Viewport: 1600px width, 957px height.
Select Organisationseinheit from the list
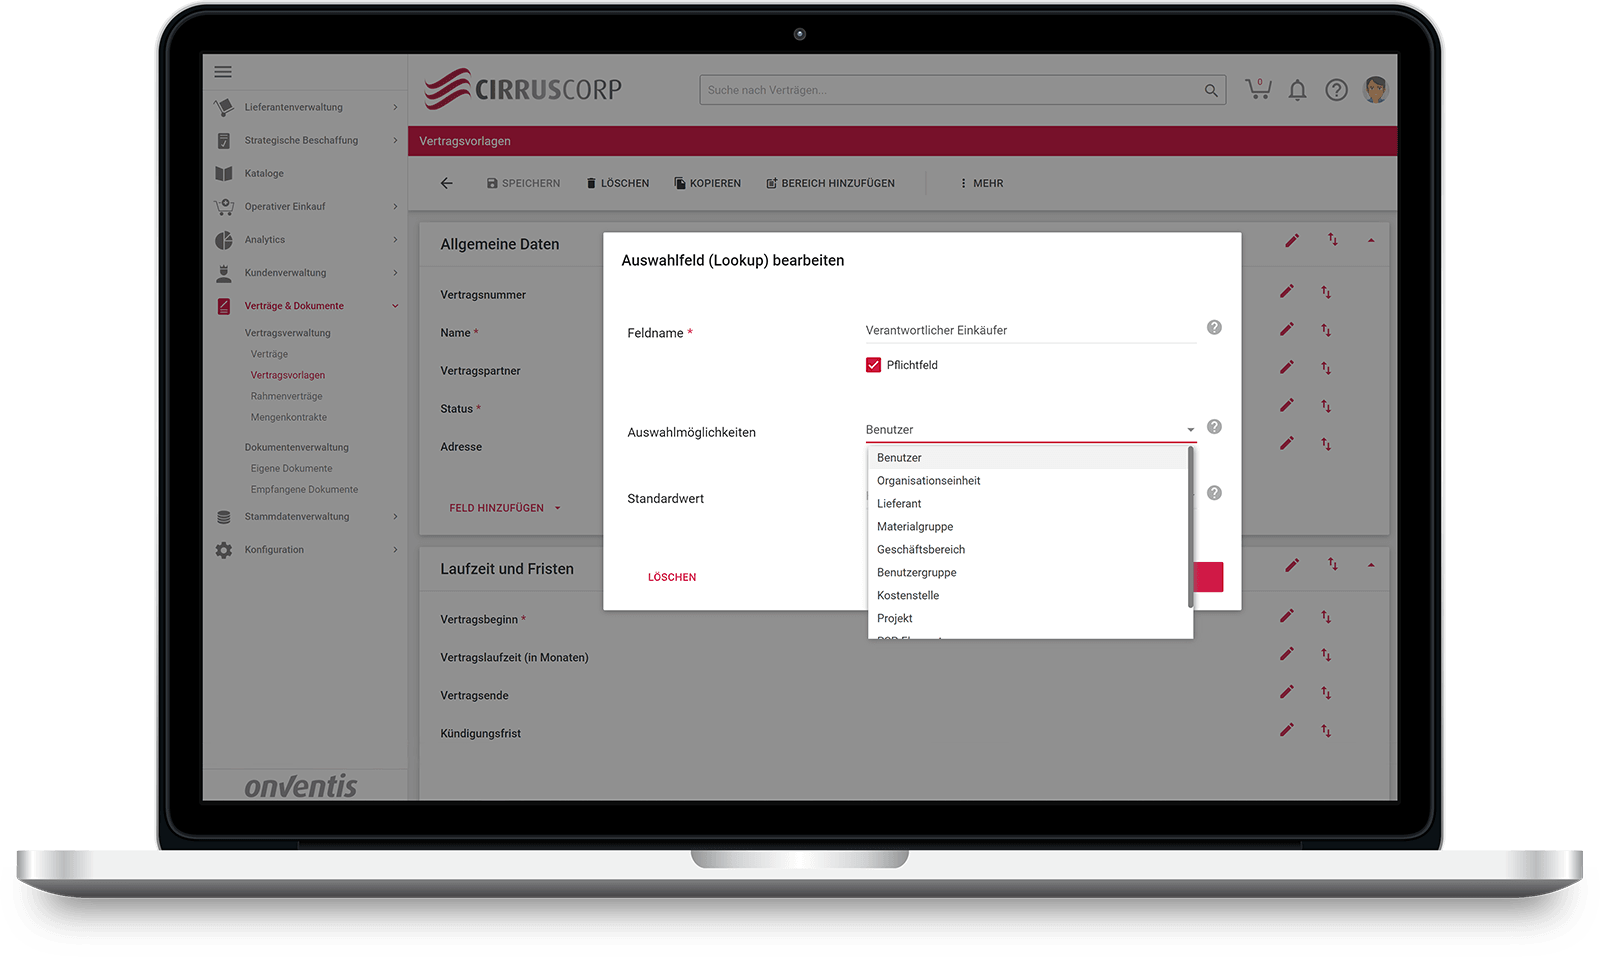click(x=928, y=481)
